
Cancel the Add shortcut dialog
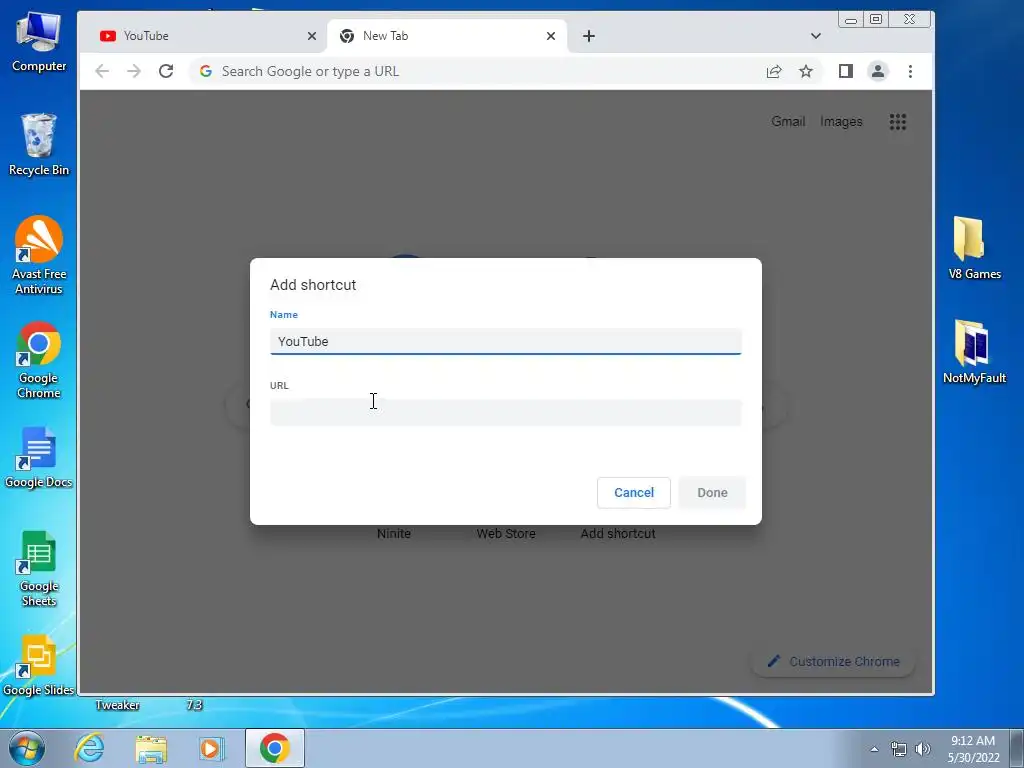[x=633, y=492]
